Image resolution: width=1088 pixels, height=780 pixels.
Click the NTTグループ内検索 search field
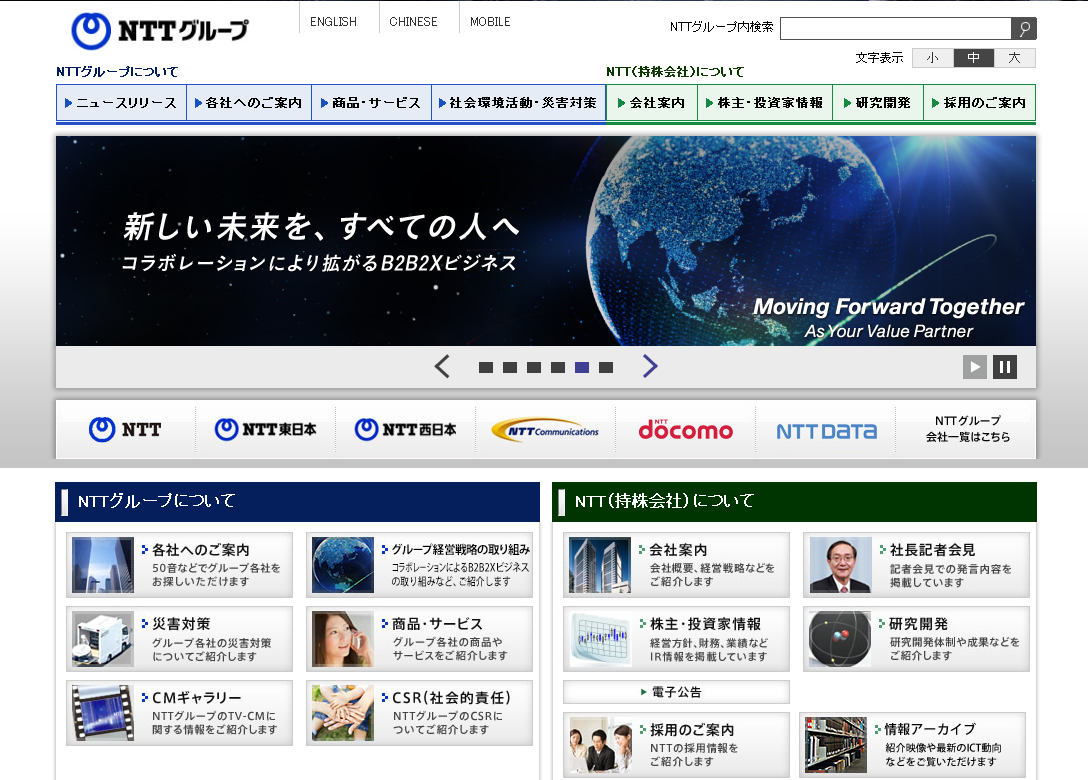pos(896,28)
